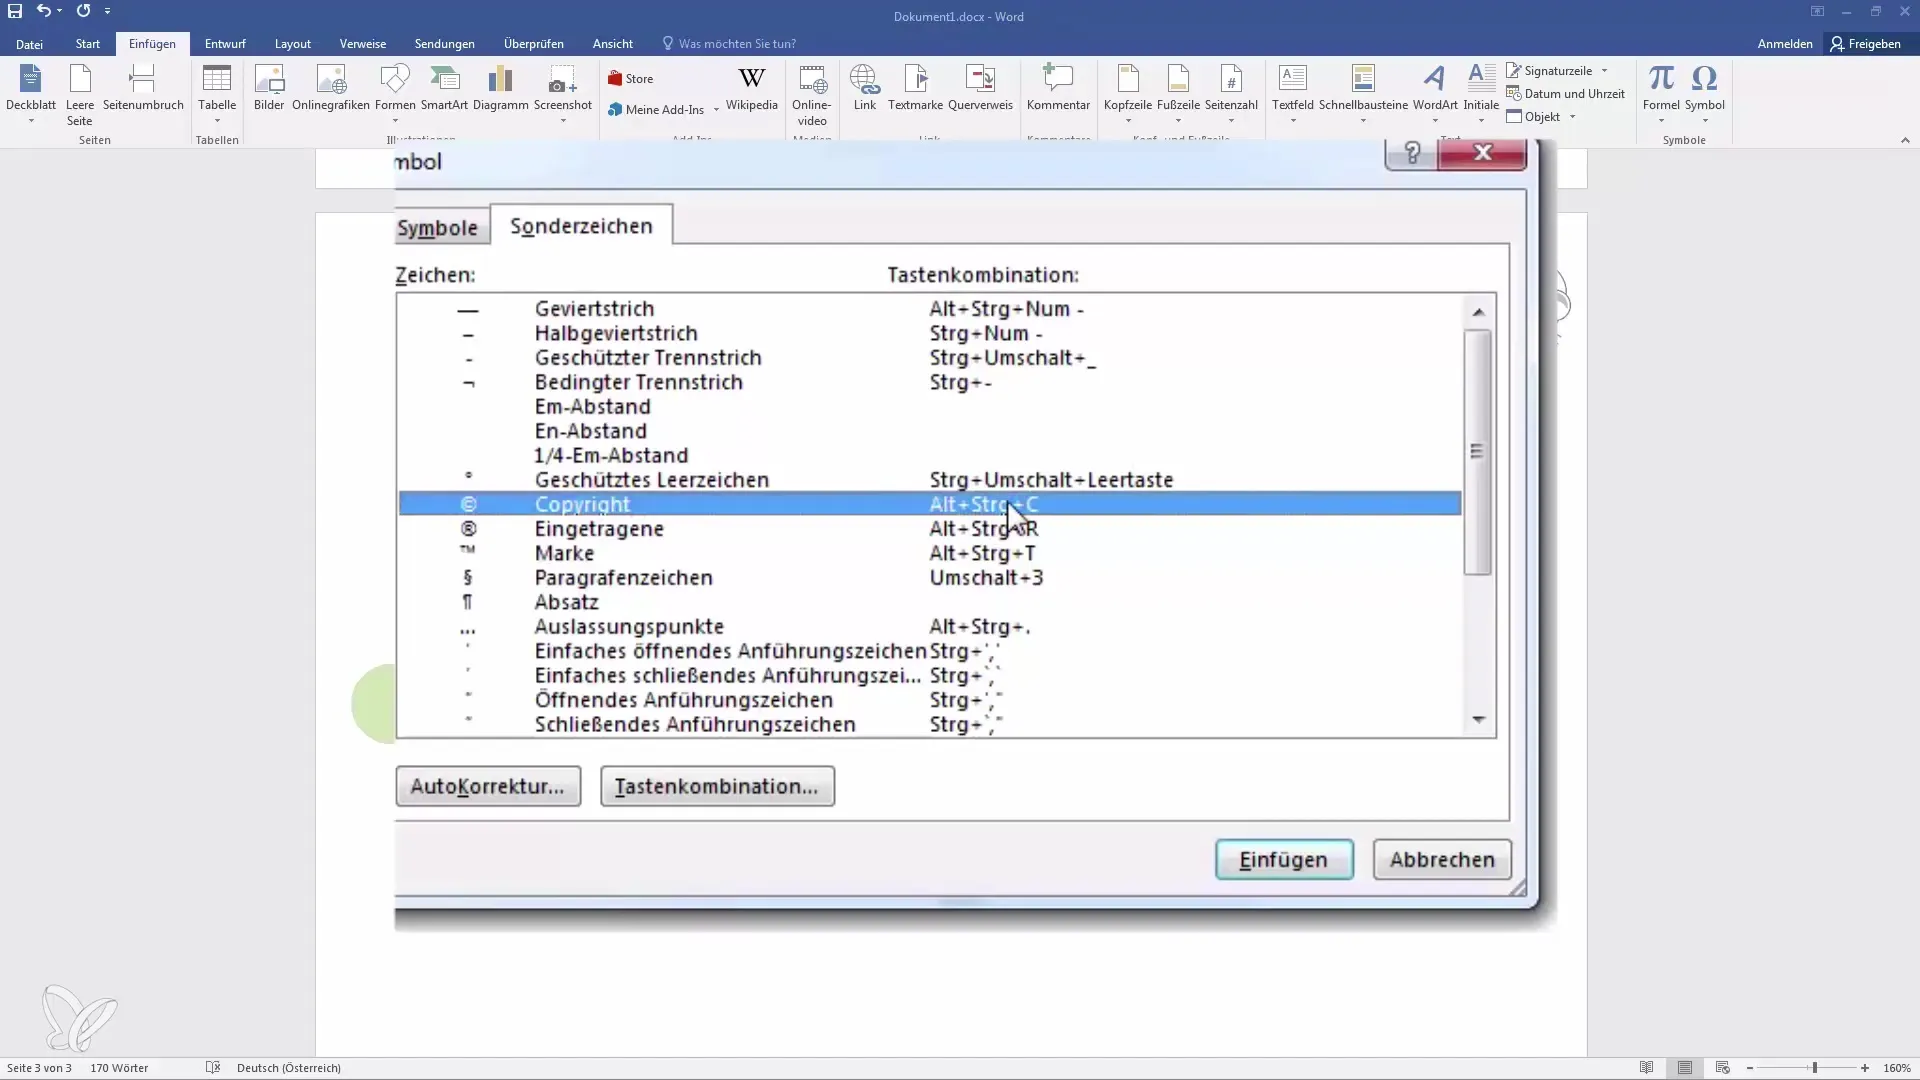This screenshot has width=1920, height=1080.
Task: Select the Copyright character row
Action: 930,504
